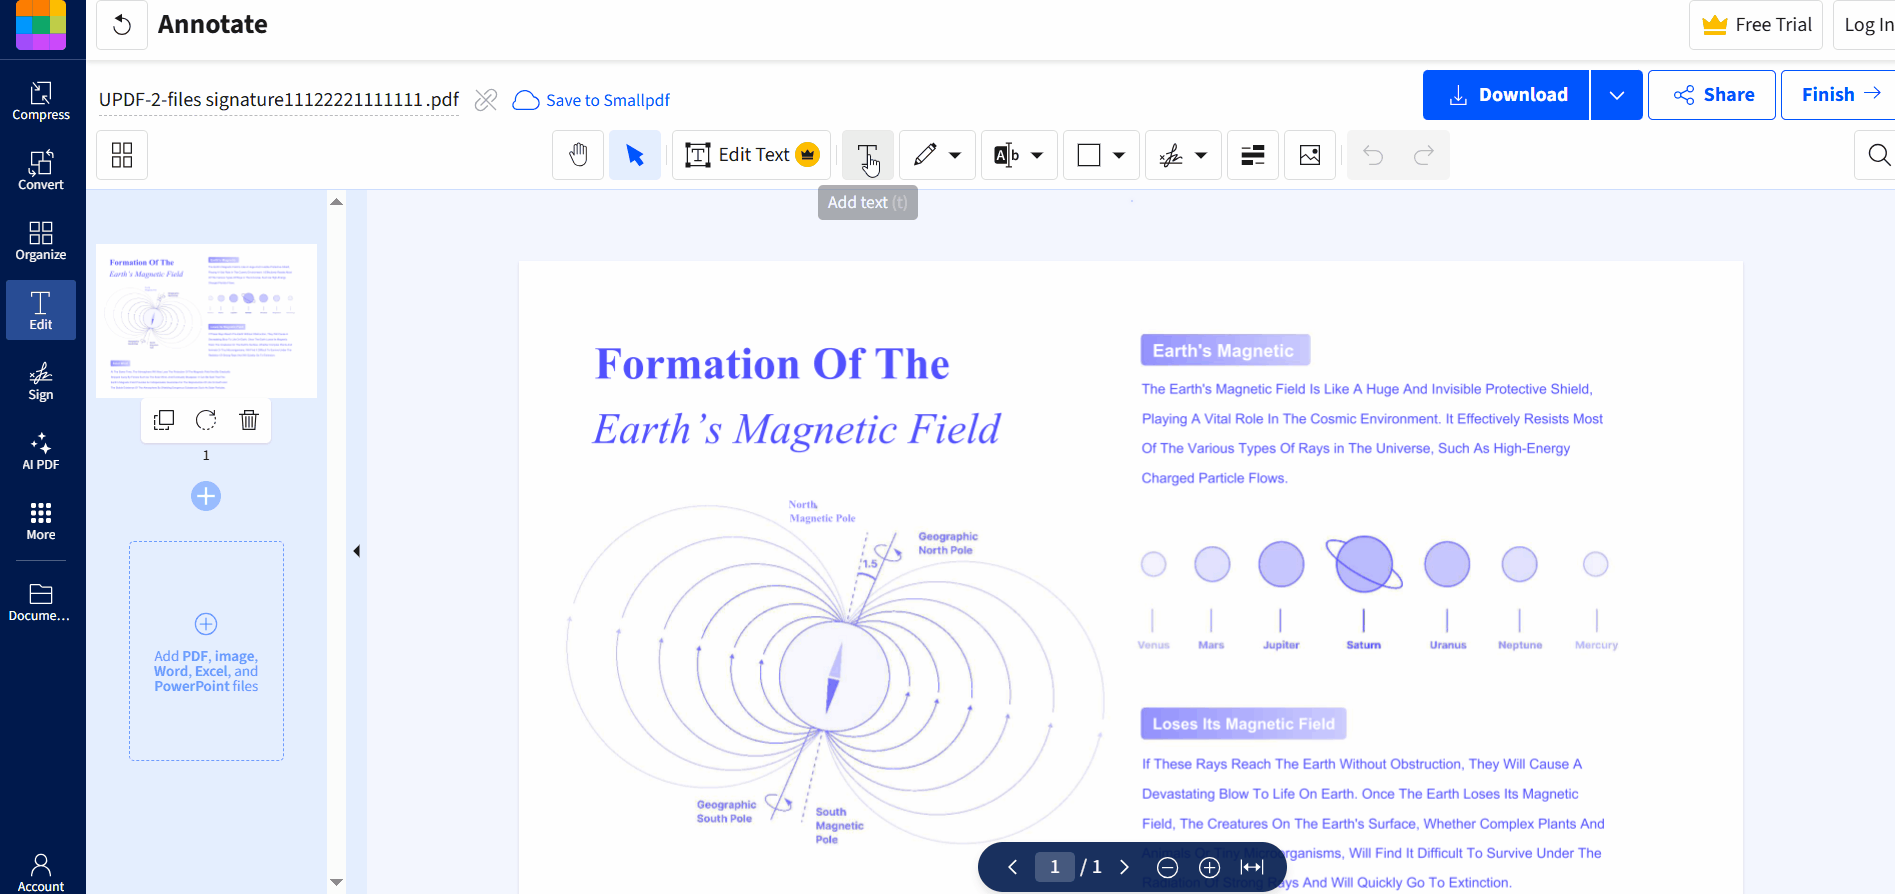Open the Compress tool in sidebar
This screenshot has width=1895, height=894.
pyautogui.click(x=41, y=101)
